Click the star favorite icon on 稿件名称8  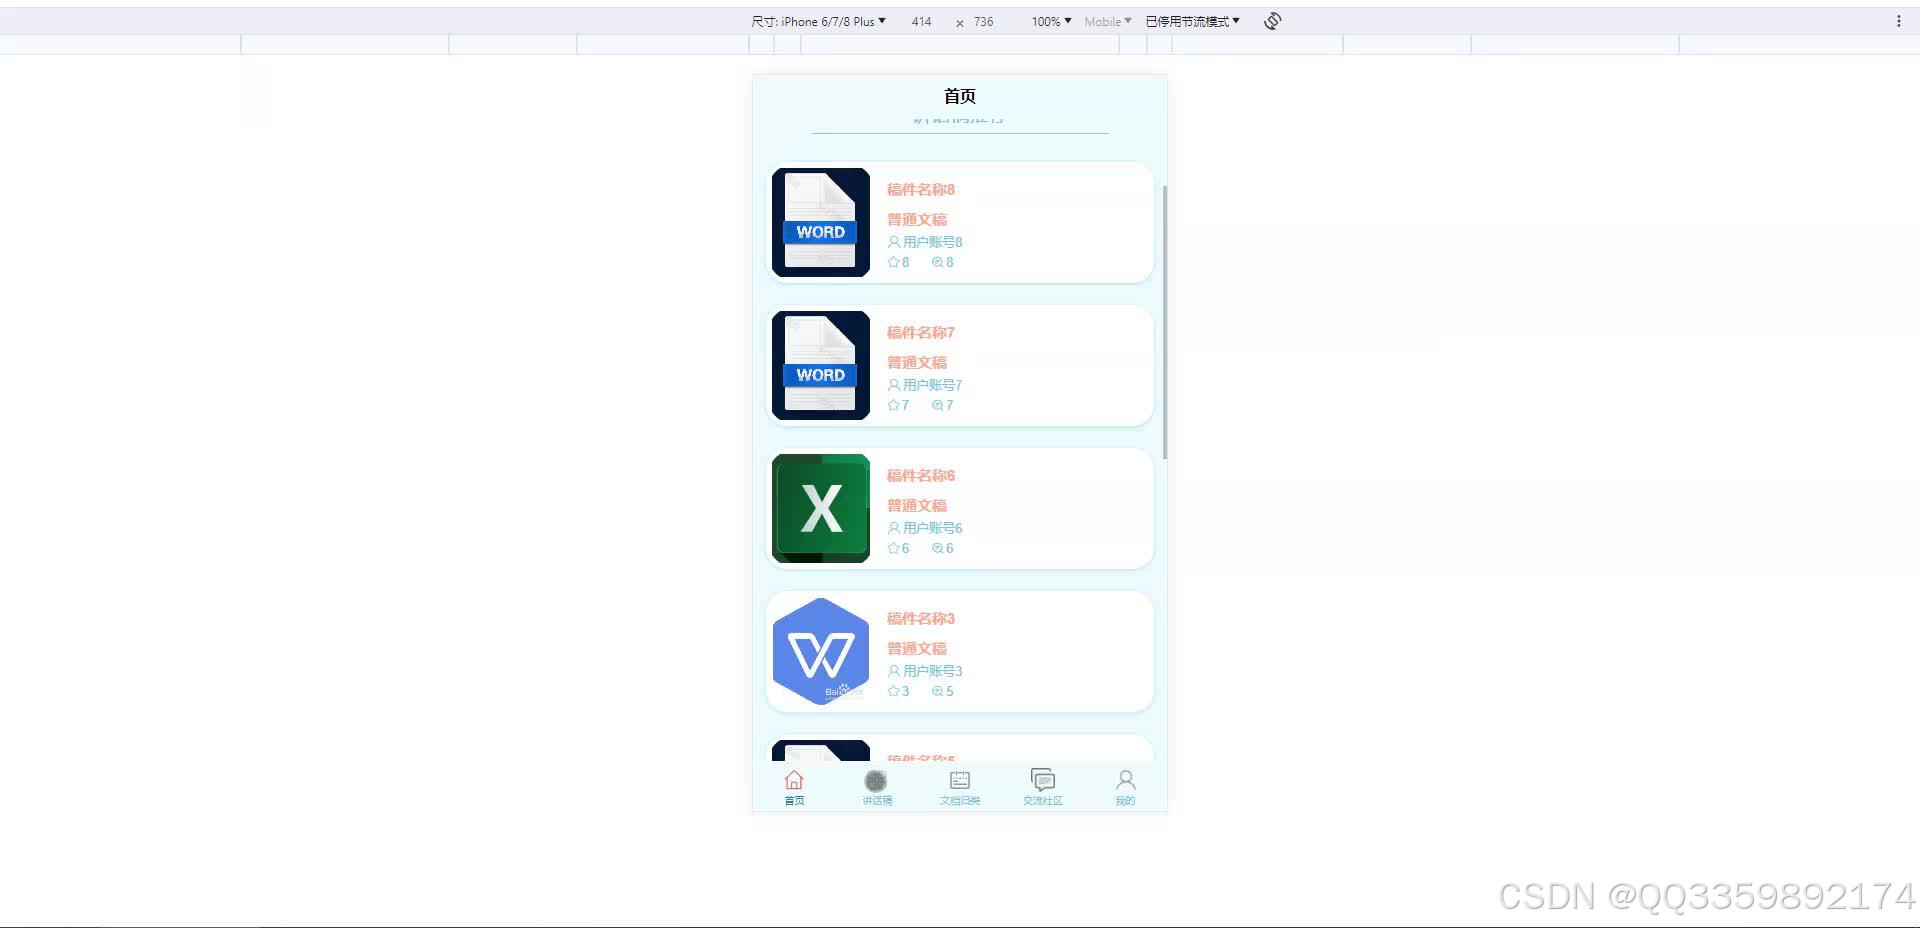click(x=894, y=262)
